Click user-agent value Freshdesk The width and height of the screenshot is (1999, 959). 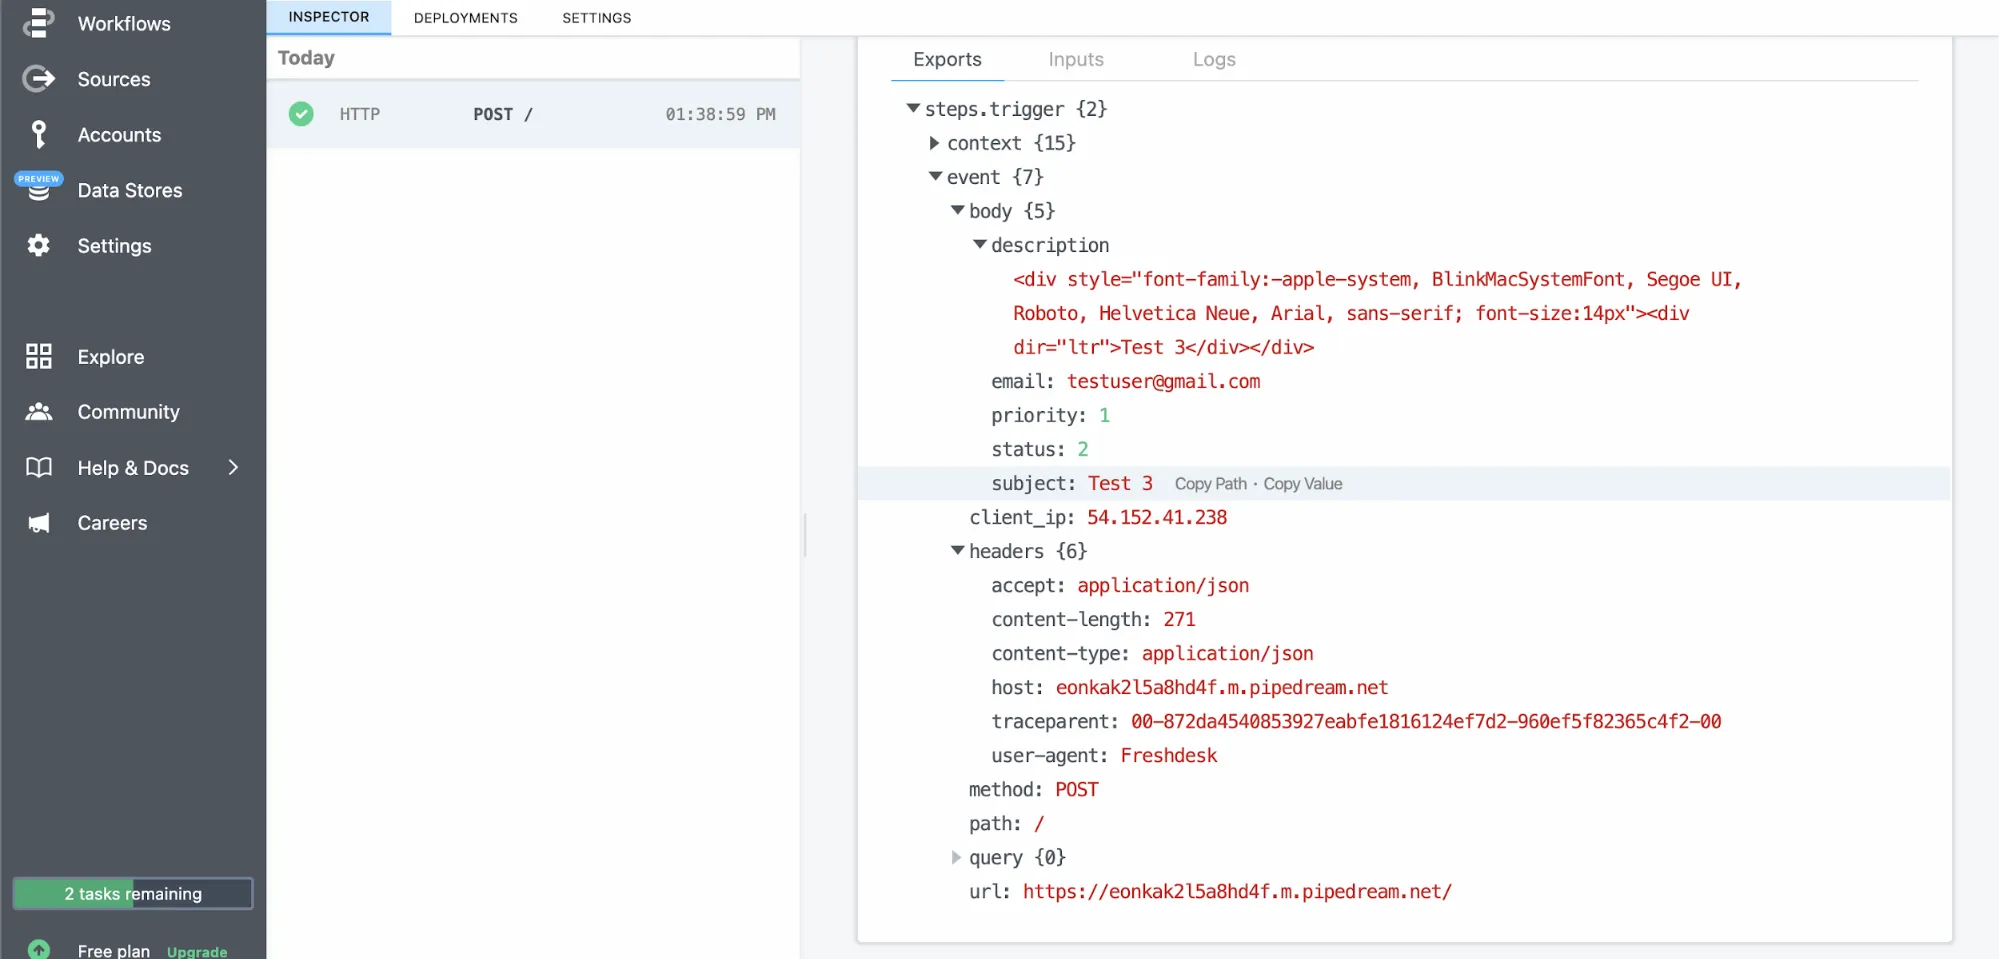coord(1168,755)
